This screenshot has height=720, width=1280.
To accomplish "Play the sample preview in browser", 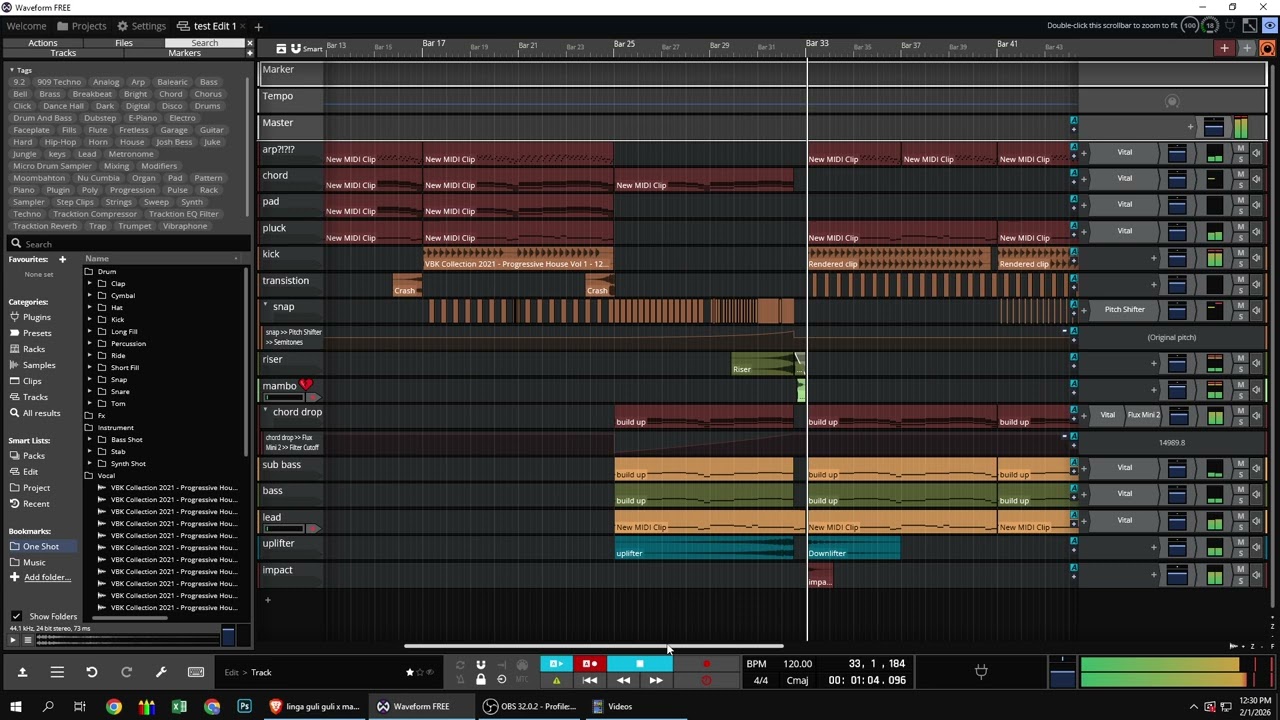I will pos(13,640).
